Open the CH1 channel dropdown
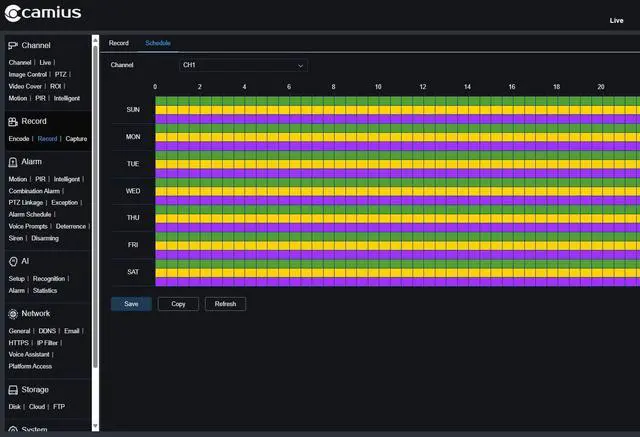 [242, 65]
